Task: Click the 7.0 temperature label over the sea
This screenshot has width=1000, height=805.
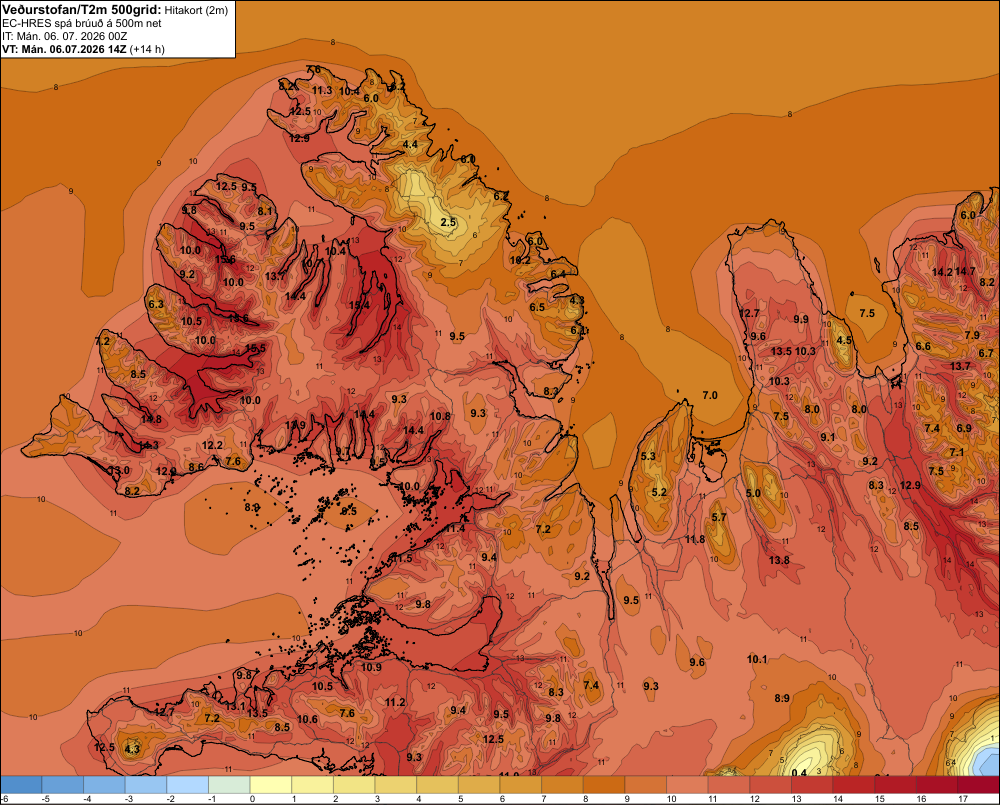Action: point(710,395)
